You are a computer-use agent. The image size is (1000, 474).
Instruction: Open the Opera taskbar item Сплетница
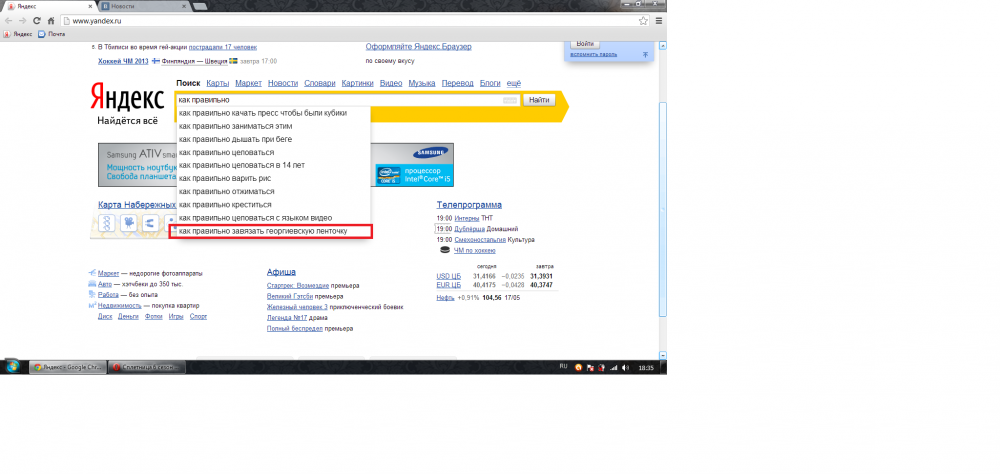146,367
